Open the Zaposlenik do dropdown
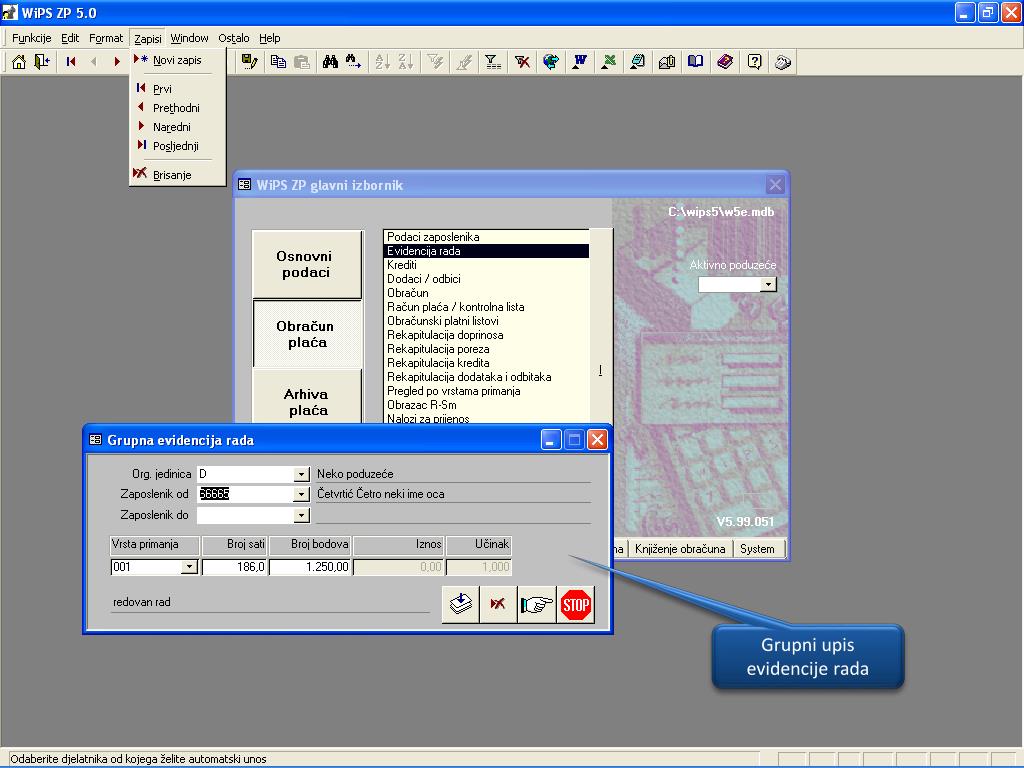This screenshot has width=1024, height=768. click(301, 515)
